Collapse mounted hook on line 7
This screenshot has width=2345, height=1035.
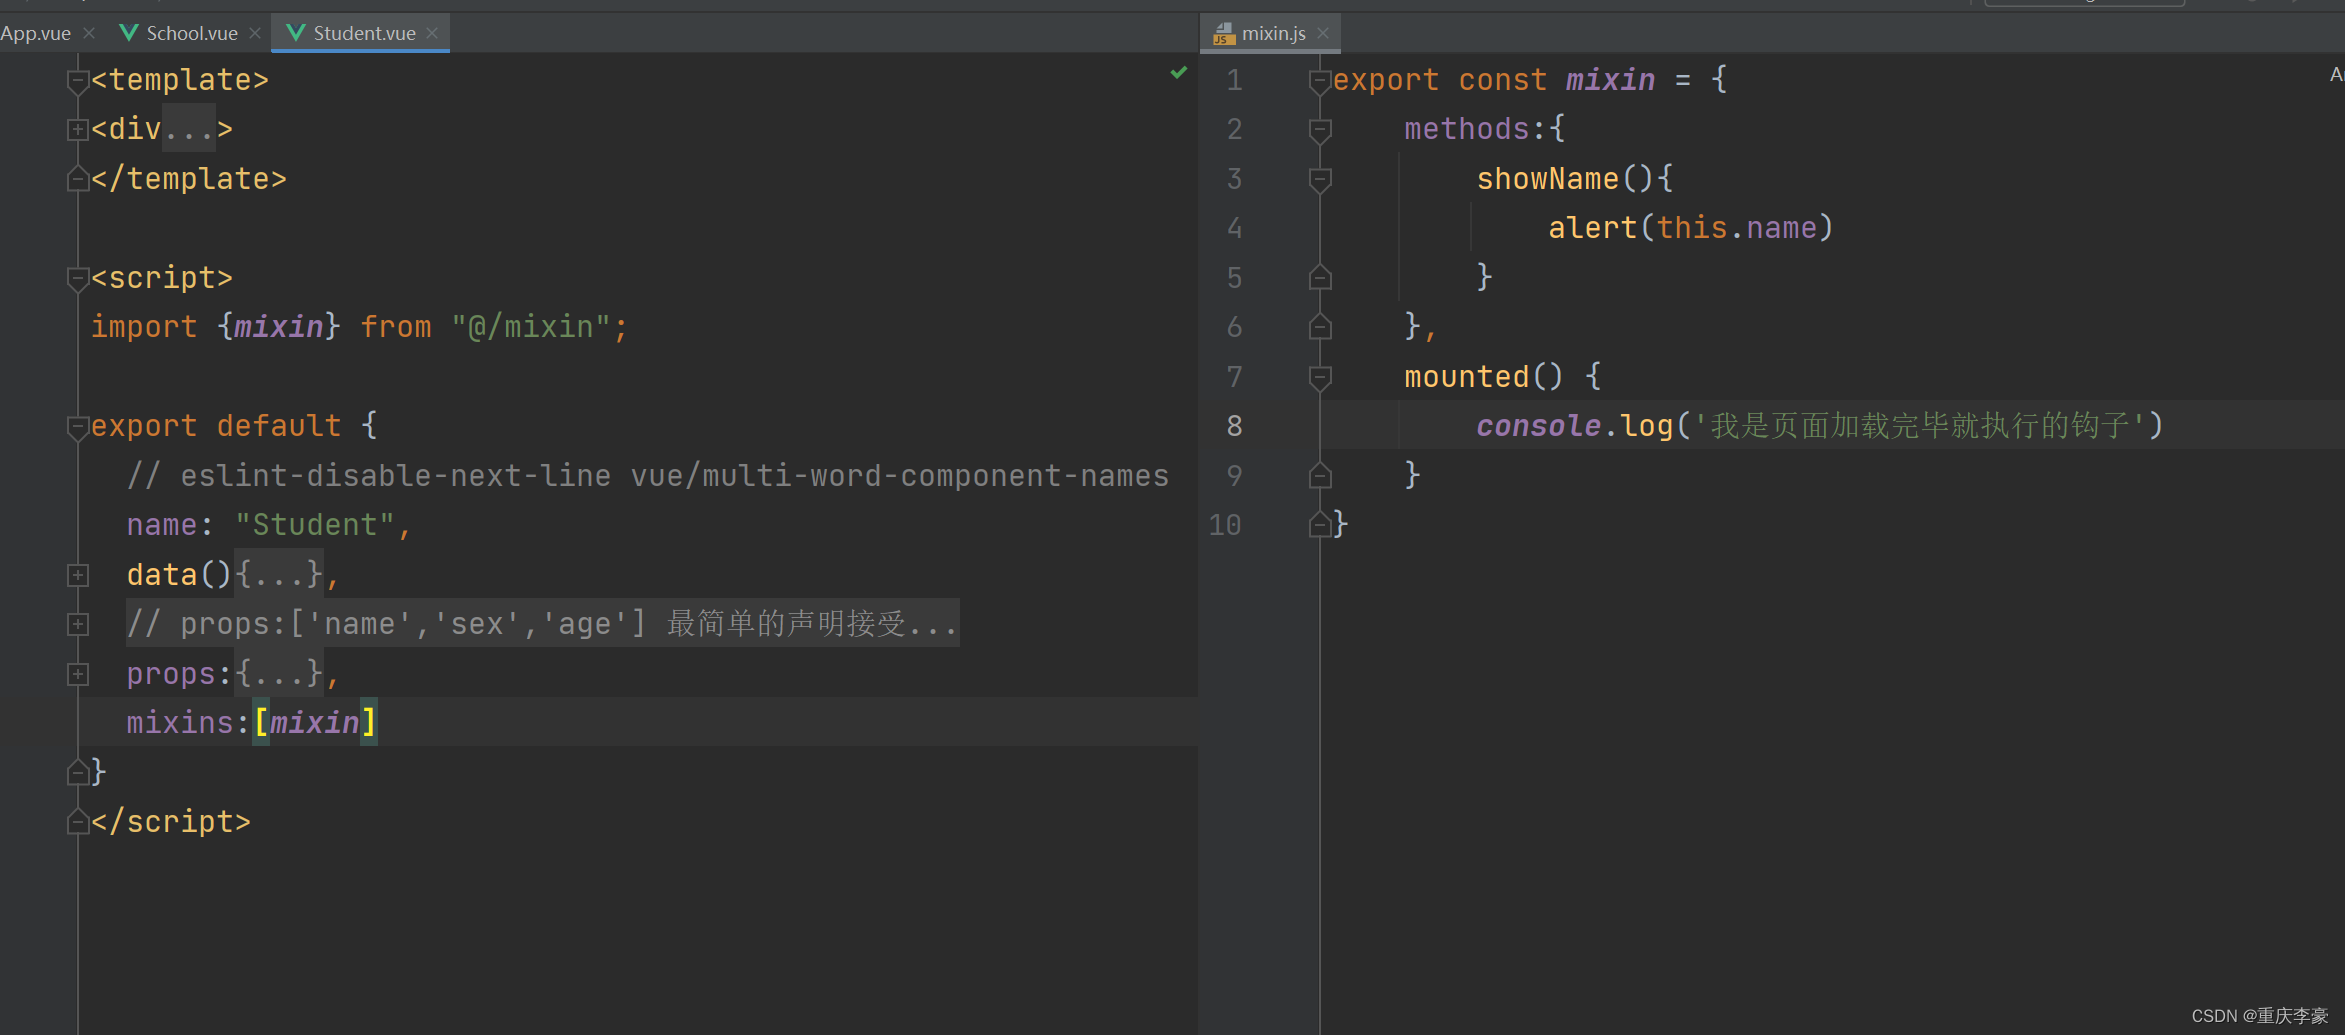[1320, 377]
